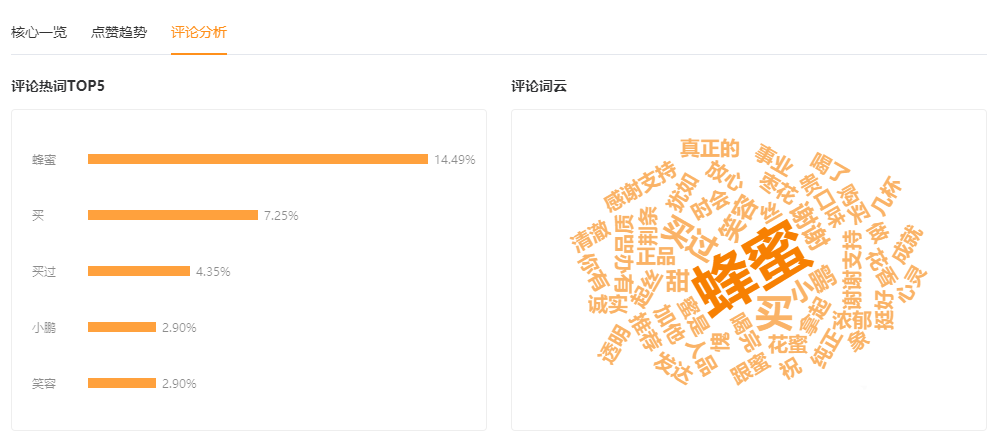Screen dimensions: 998x442
Task: Open the 点赞趋势 tab
Action: [119, 32]
